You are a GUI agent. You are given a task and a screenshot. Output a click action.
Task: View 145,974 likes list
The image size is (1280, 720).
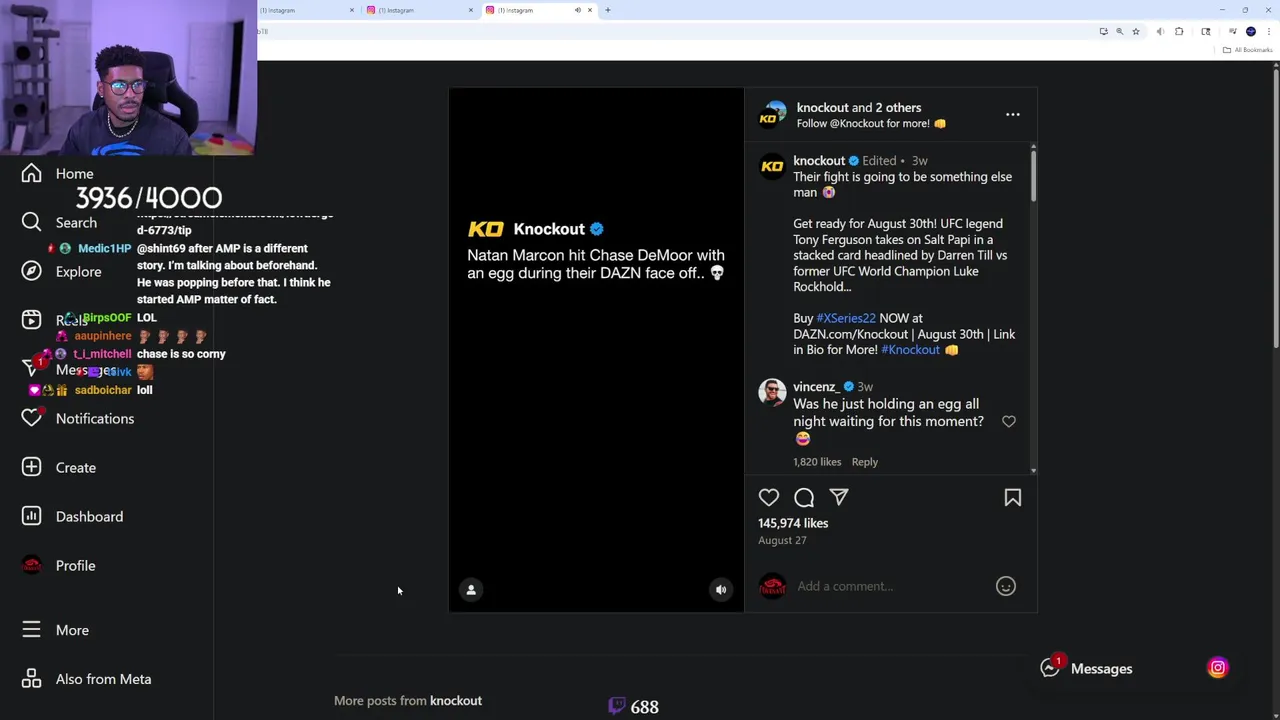793,523
